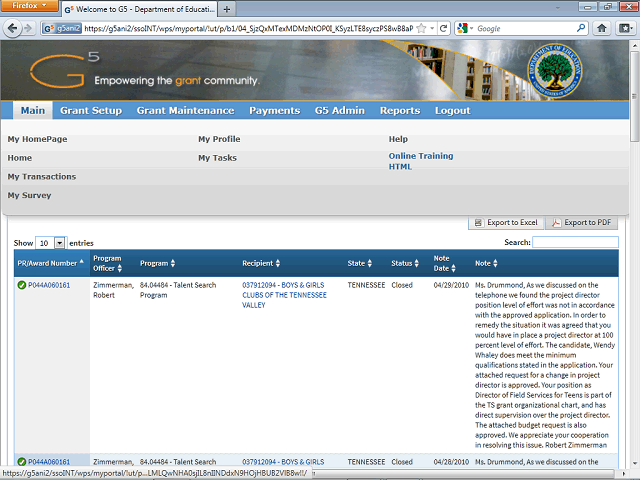Screen dimensions: 640x480
Task: Open first row Boys & Girls Clubs recipient link
Action: coord(284,295)
